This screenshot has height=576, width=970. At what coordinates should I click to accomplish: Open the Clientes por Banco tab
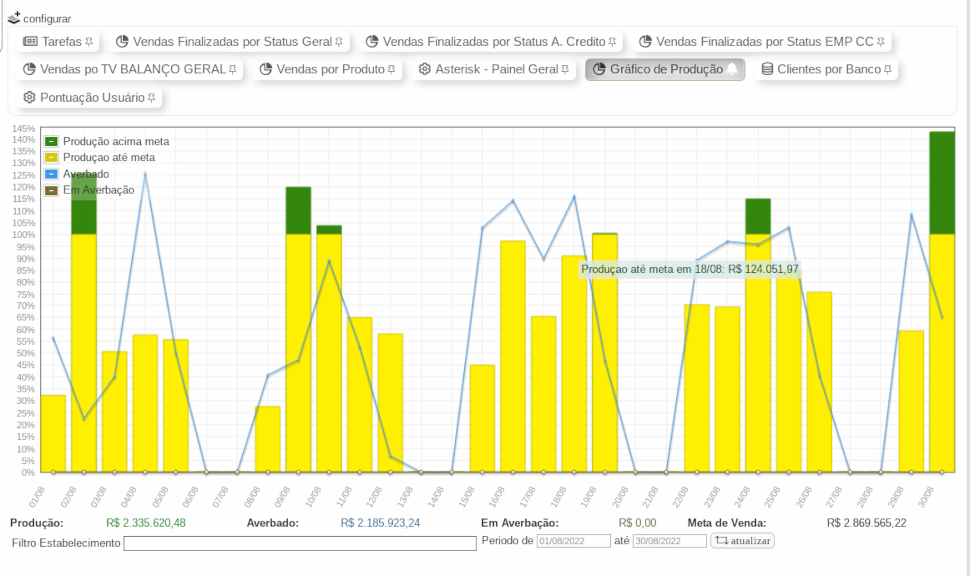[x=826, y=69]
